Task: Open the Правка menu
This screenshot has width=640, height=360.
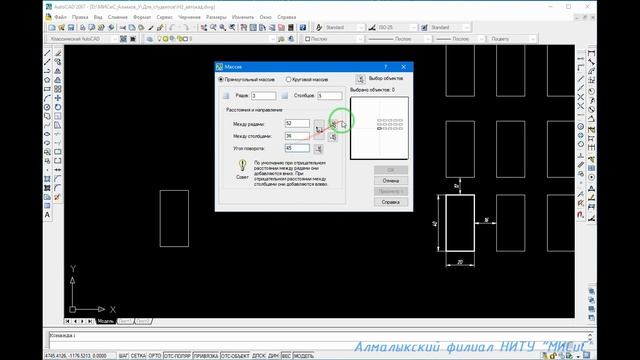Action: tap(80, 17)
